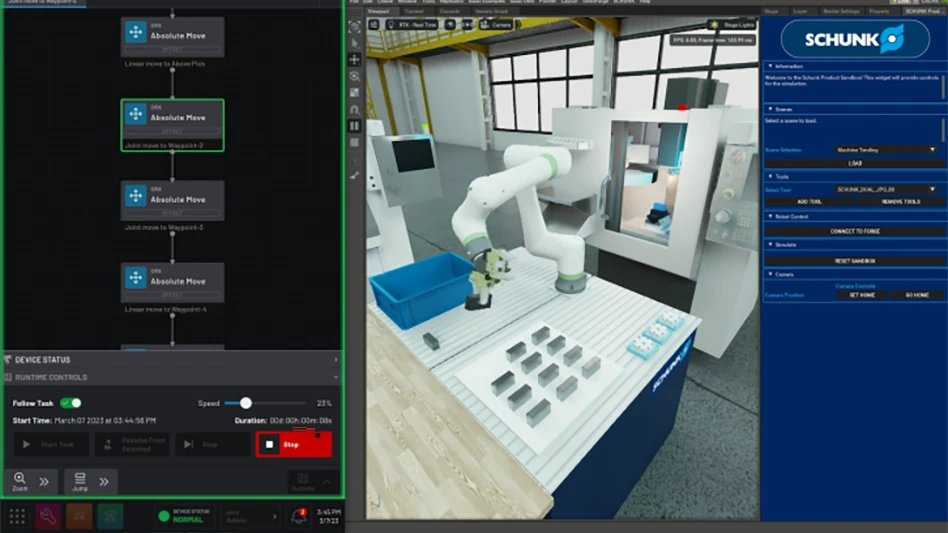948x533 pixels.
Task: Open the apps grid icon in bottom bar
Action: (x=17, y=516)
